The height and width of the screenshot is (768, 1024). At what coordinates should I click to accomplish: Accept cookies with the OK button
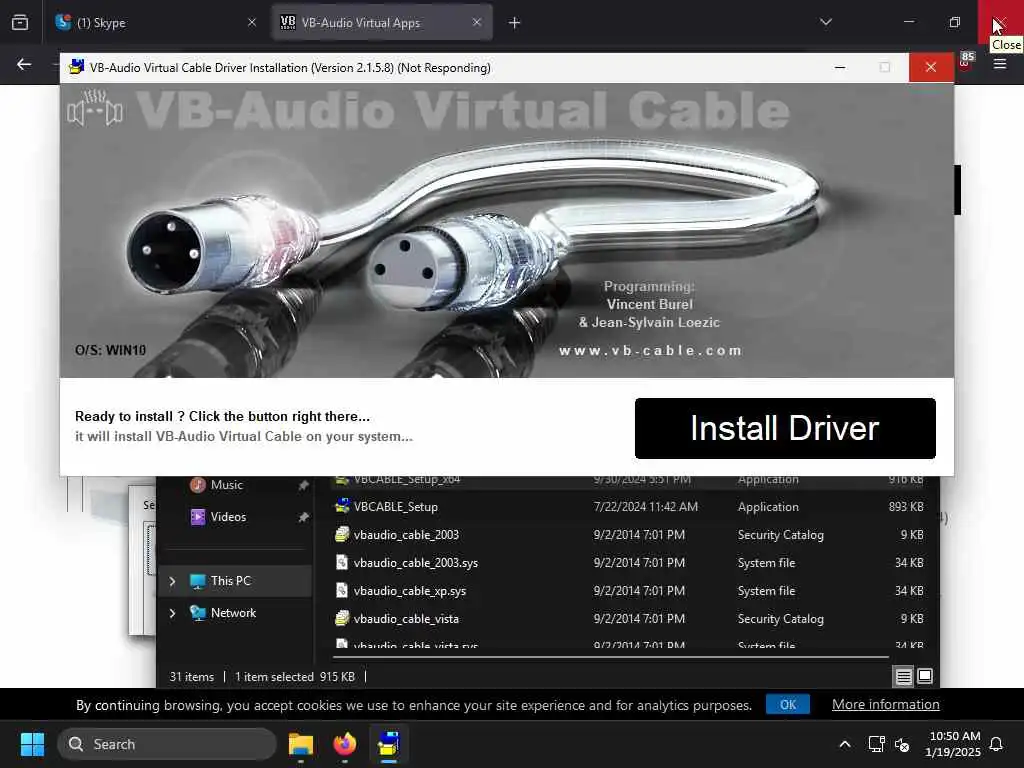(788, 705)
